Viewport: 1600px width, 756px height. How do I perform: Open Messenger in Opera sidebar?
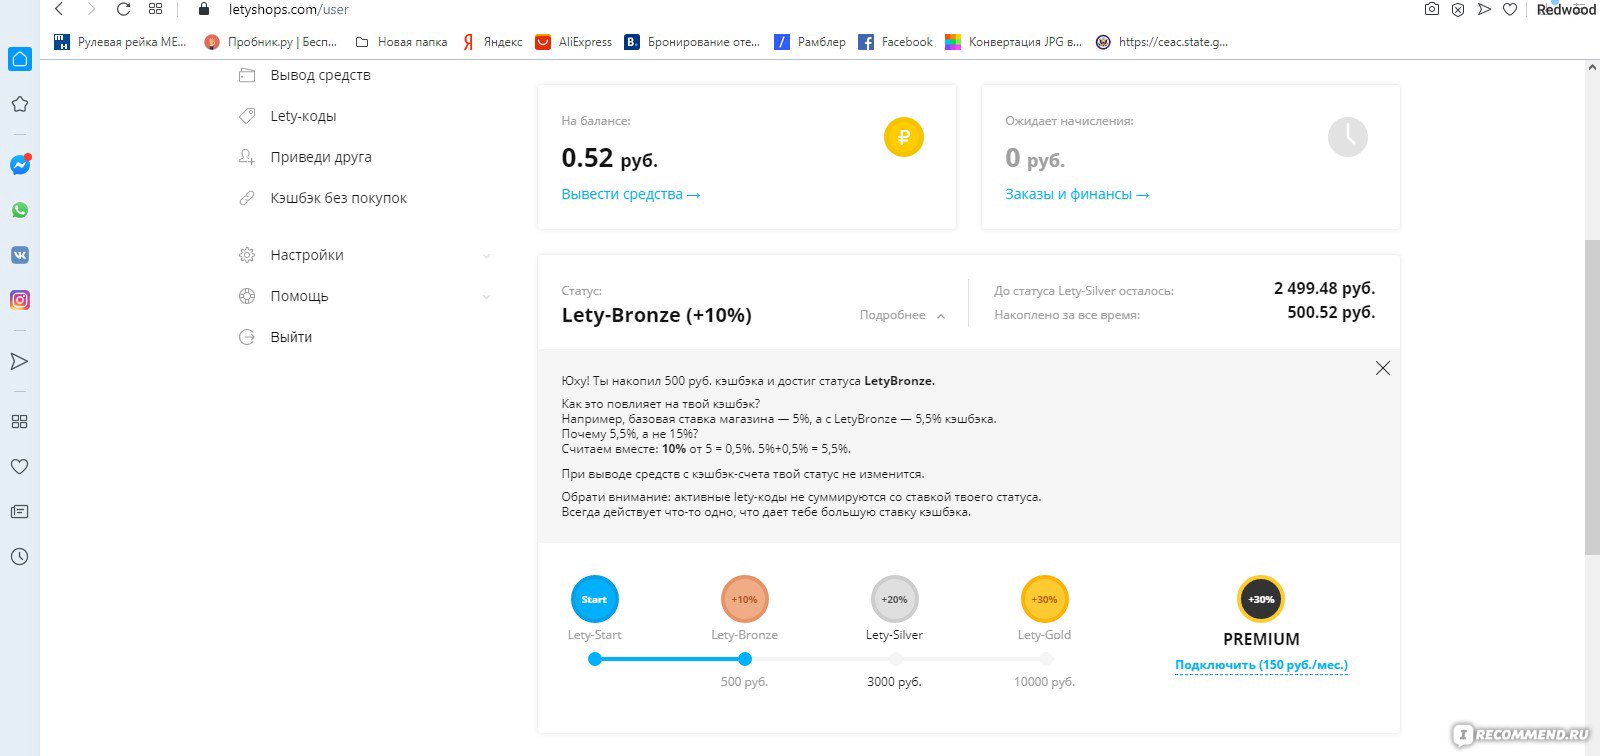[20, 165]
